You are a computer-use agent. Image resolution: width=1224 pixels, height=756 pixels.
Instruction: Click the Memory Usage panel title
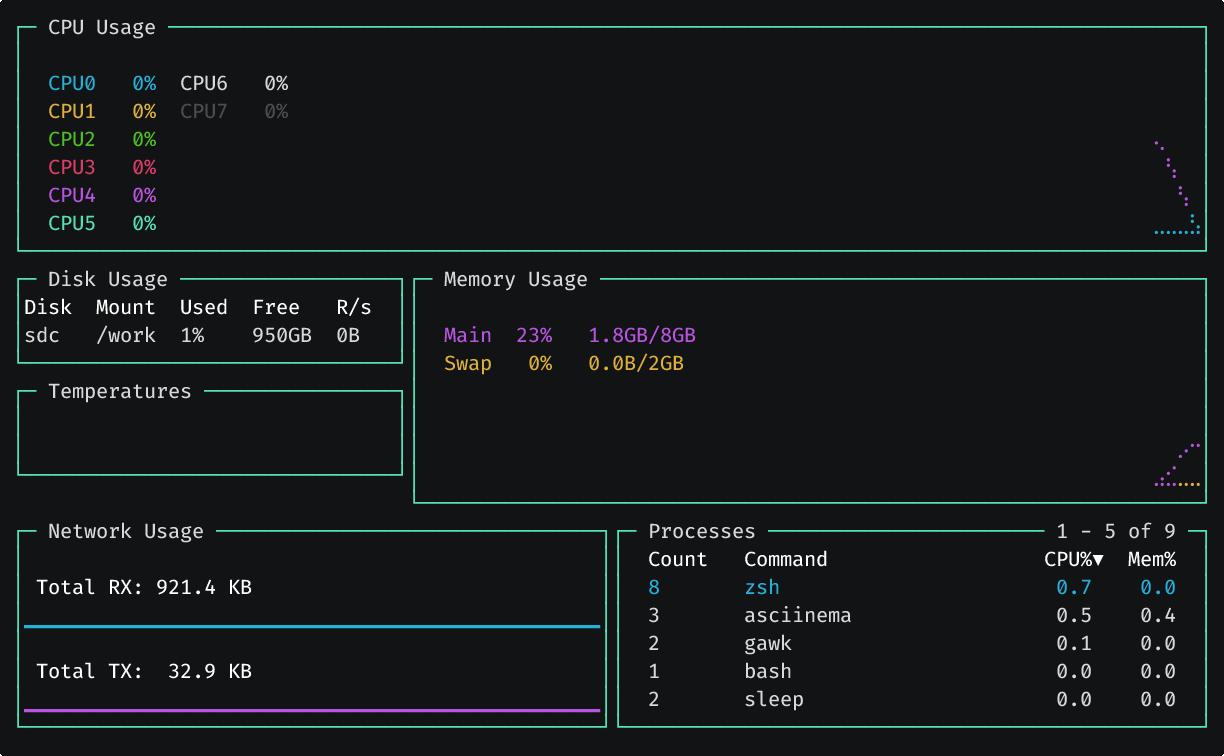coord(516,279)
